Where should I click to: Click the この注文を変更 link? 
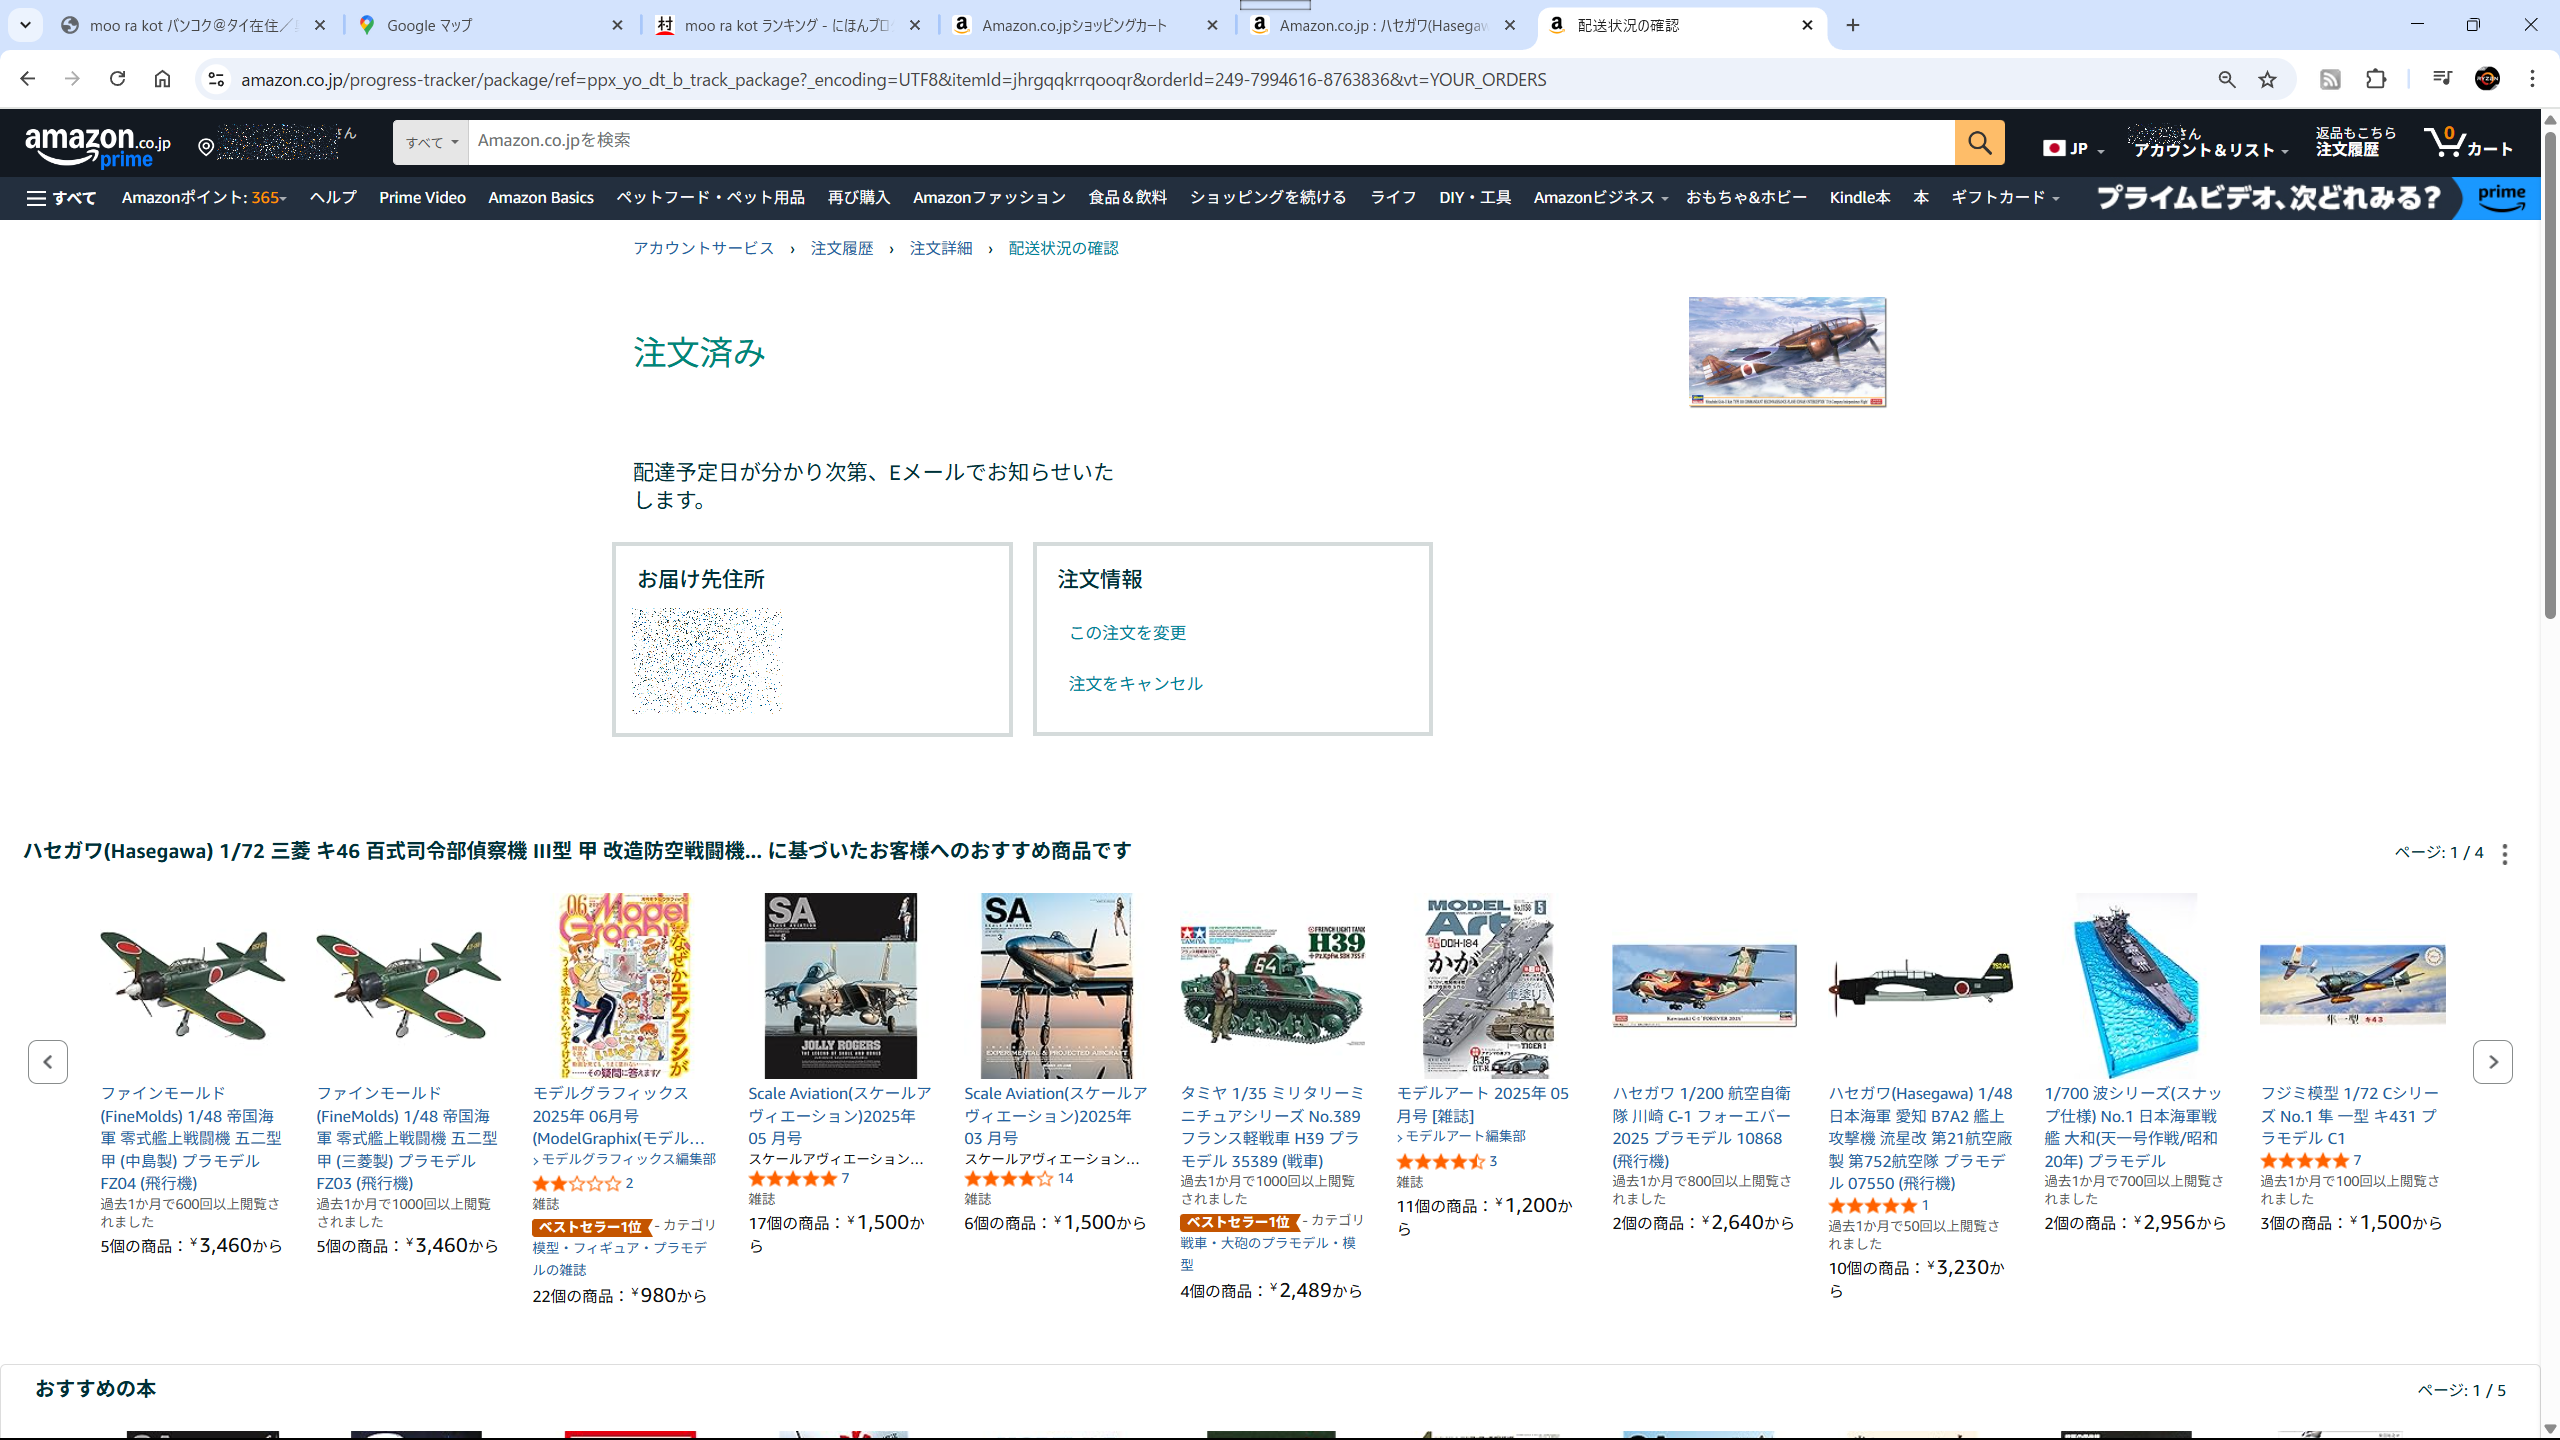pyautogui.click(x=1127, y=633)
